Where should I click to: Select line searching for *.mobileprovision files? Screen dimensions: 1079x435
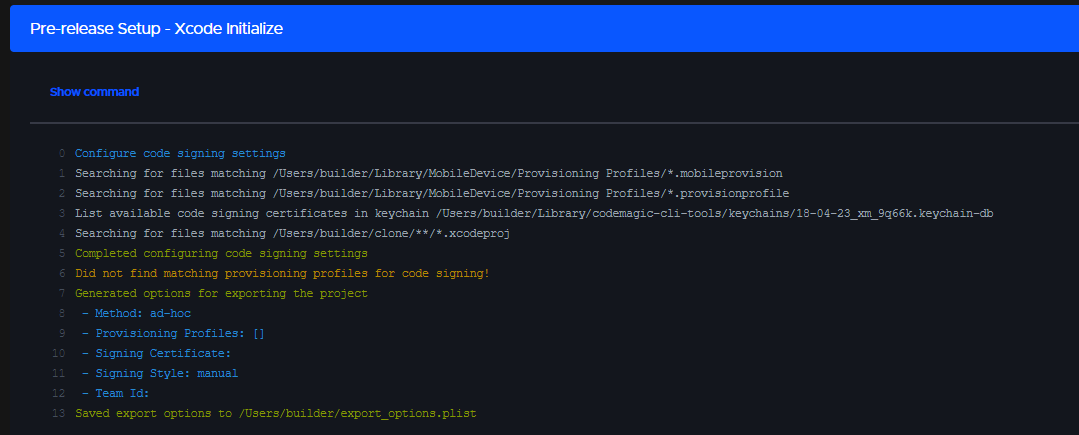pos(429,173)
